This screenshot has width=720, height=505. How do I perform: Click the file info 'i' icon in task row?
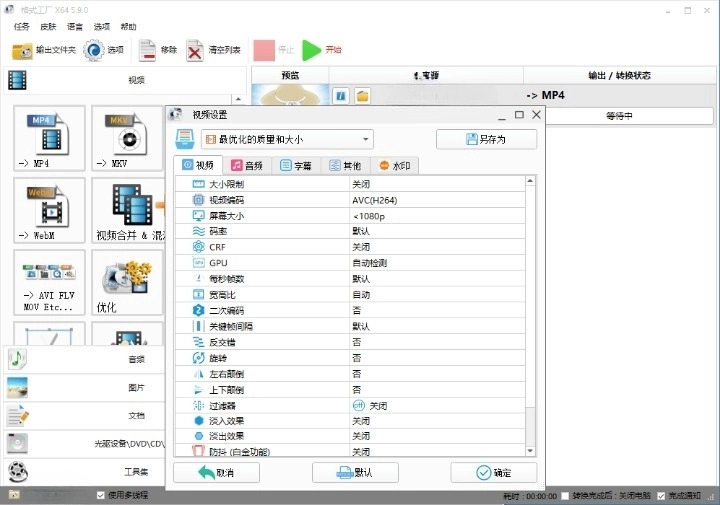click(341, 96)
